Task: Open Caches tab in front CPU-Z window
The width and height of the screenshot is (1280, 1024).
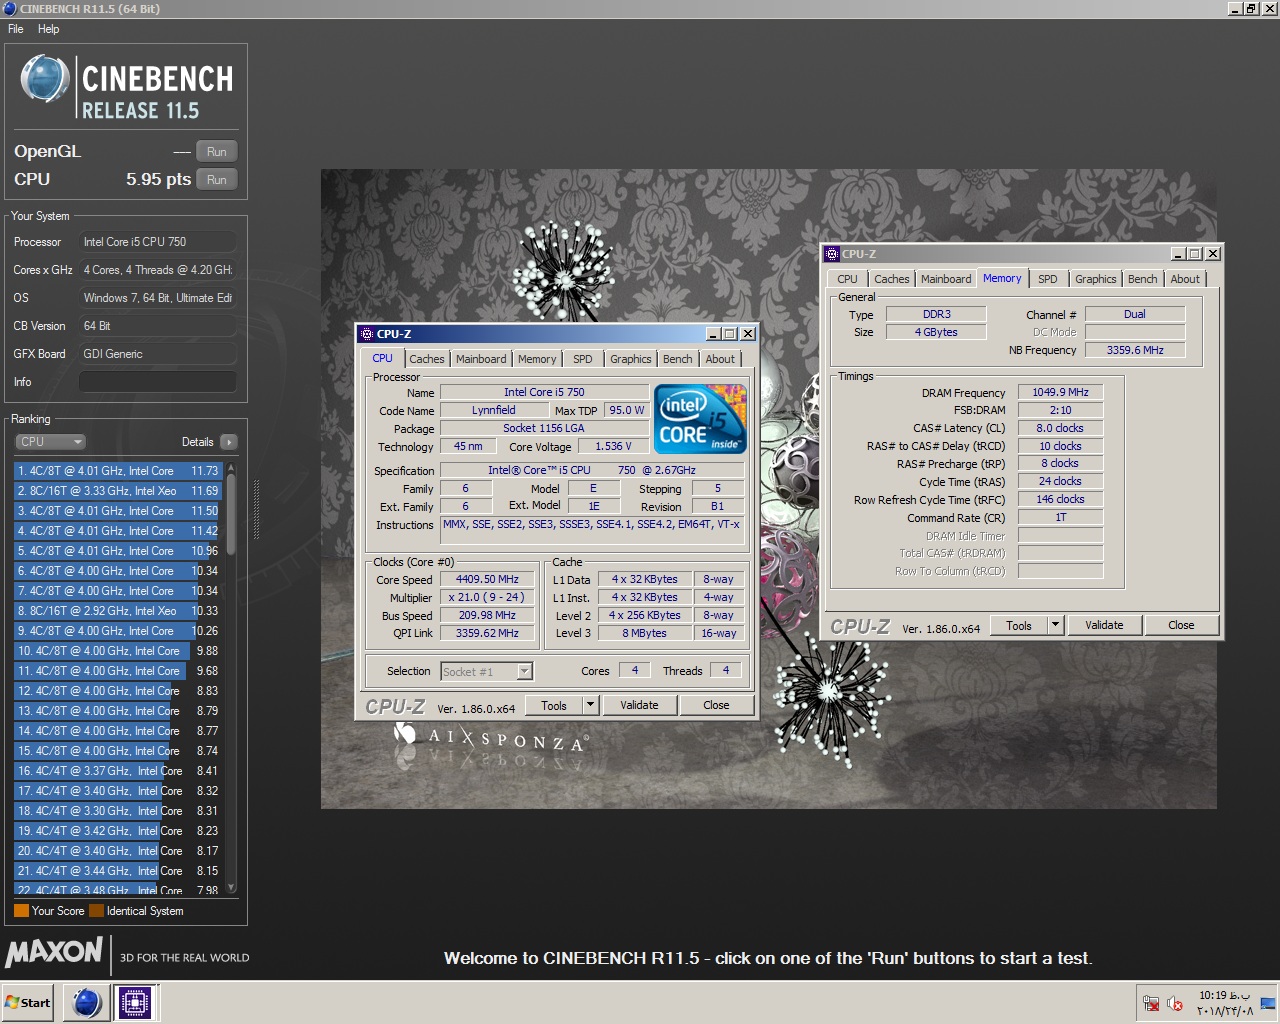Action: tap(427, 359)
